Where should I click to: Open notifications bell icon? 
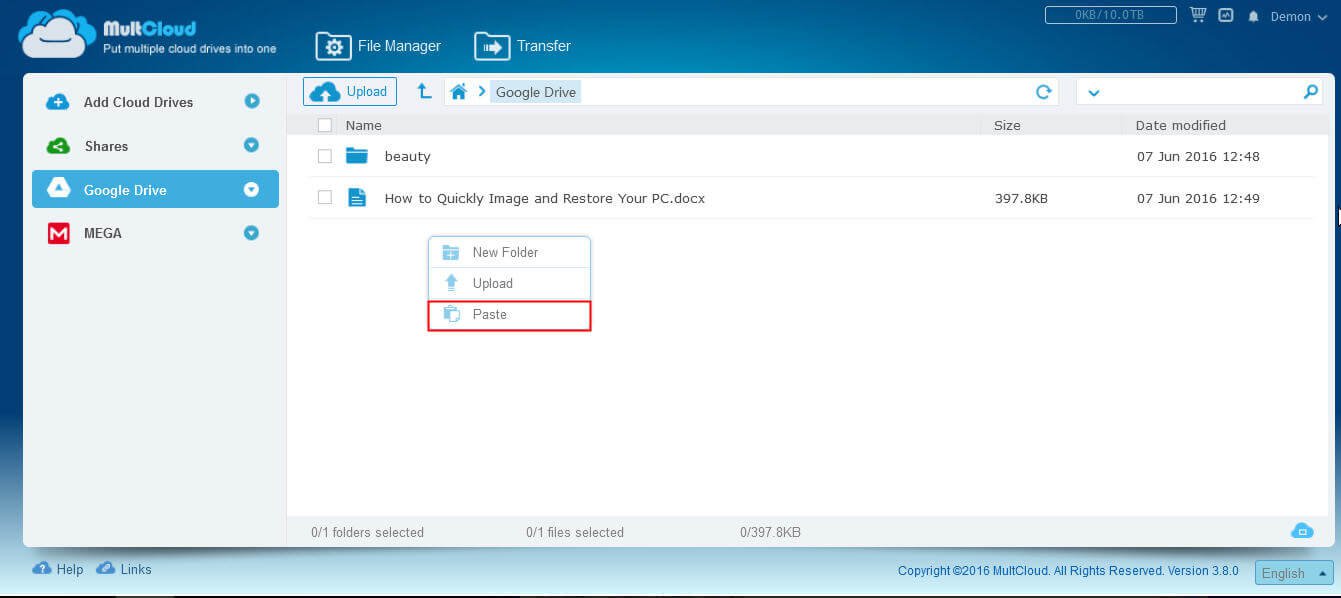click(1253, 16)
